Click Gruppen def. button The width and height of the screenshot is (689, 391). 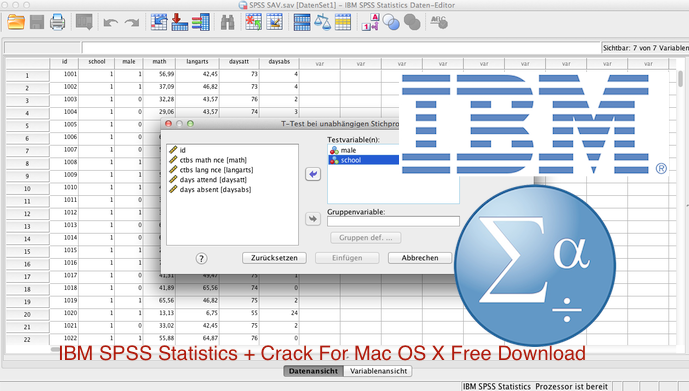[x=366, y=238]
